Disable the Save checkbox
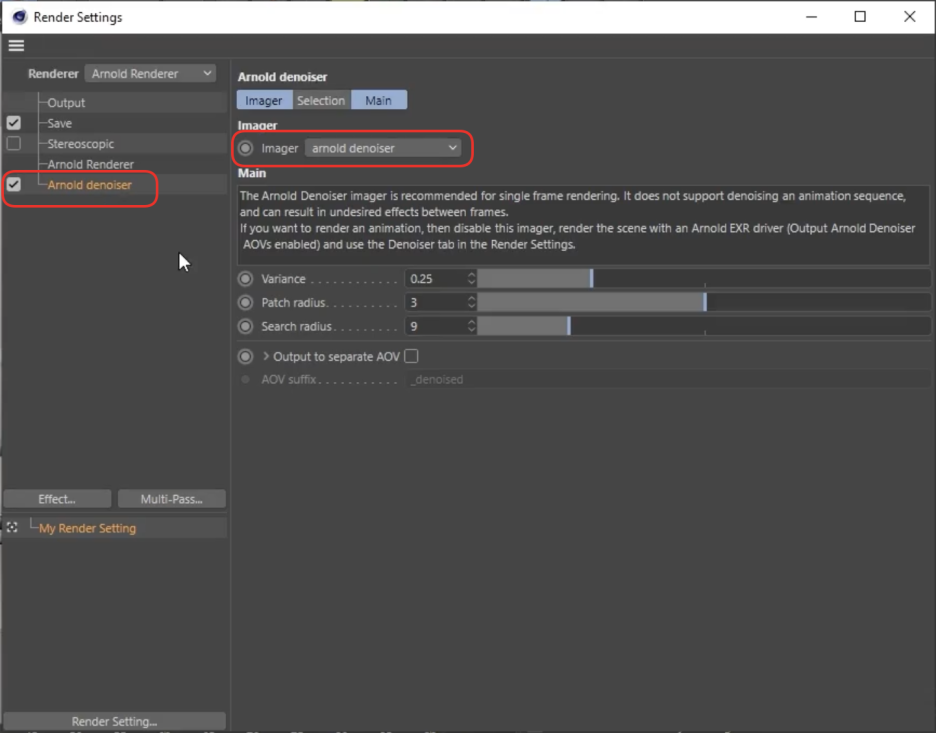This screenshot has width=936, height=733. [x=14, y=123]
